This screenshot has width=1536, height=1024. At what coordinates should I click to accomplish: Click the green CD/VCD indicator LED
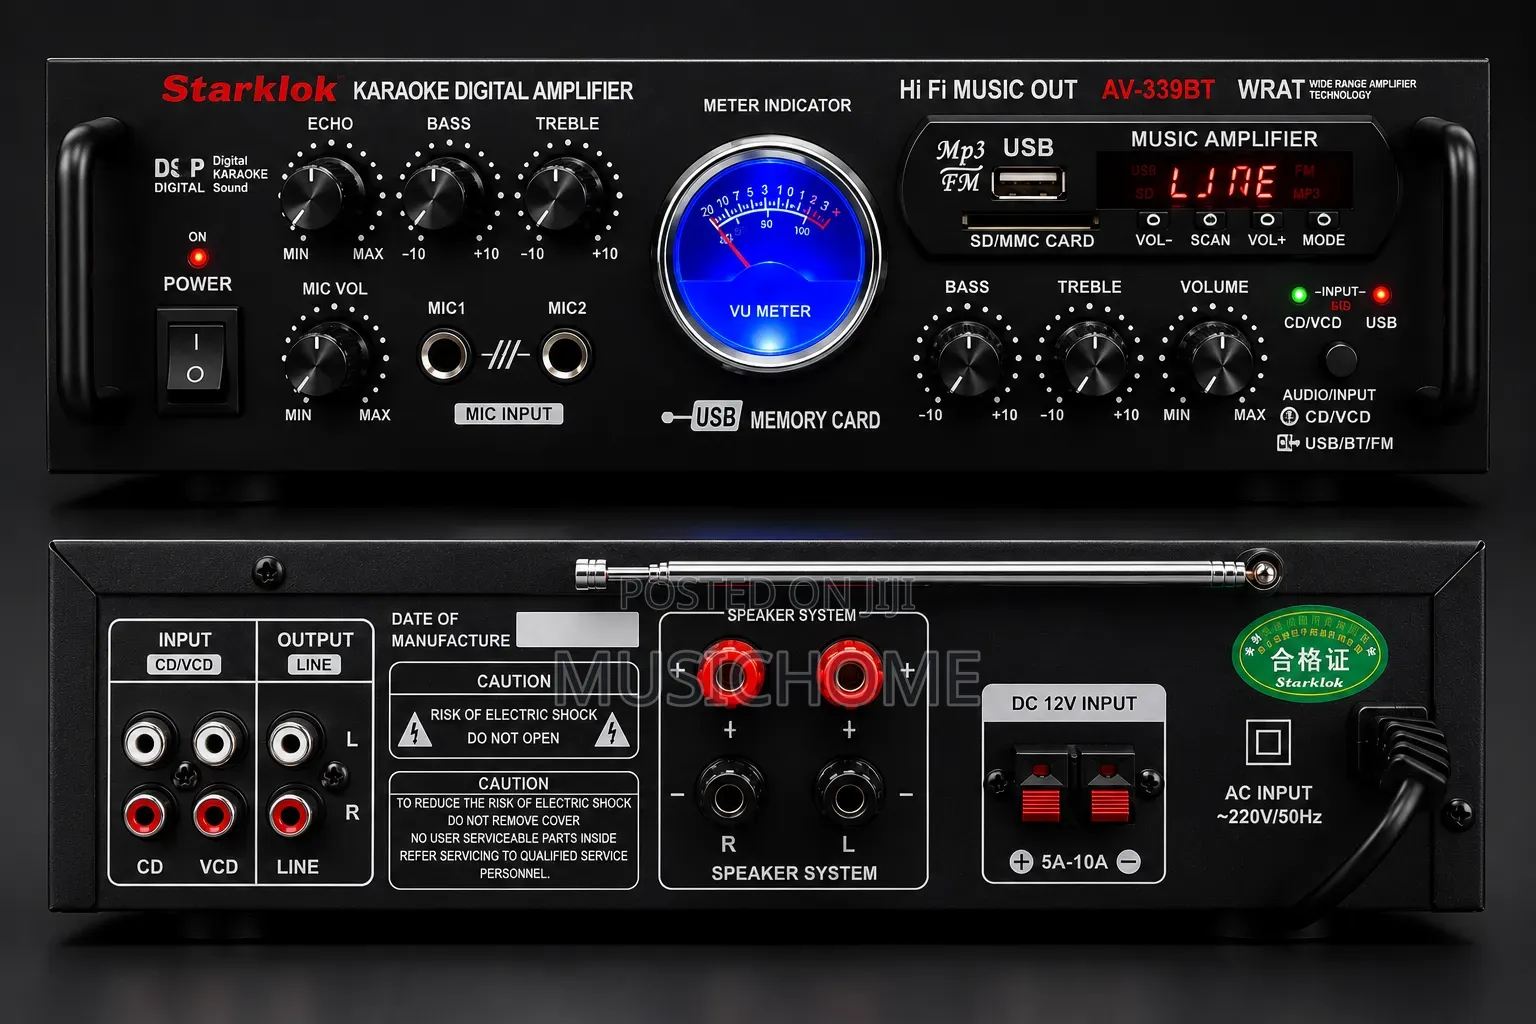tap(1299, 294)
